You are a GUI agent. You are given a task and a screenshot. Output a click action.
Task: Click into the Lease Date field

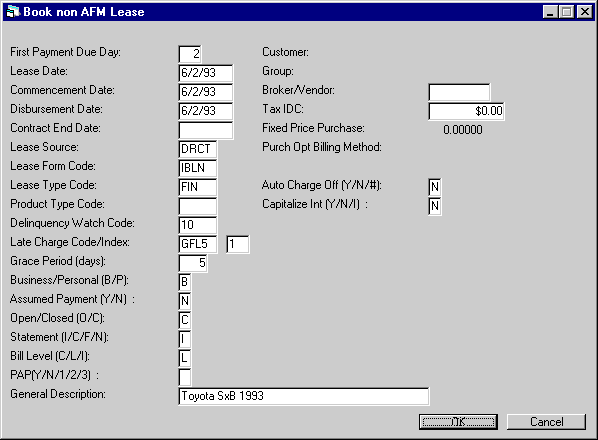click(x=206, y=73)
